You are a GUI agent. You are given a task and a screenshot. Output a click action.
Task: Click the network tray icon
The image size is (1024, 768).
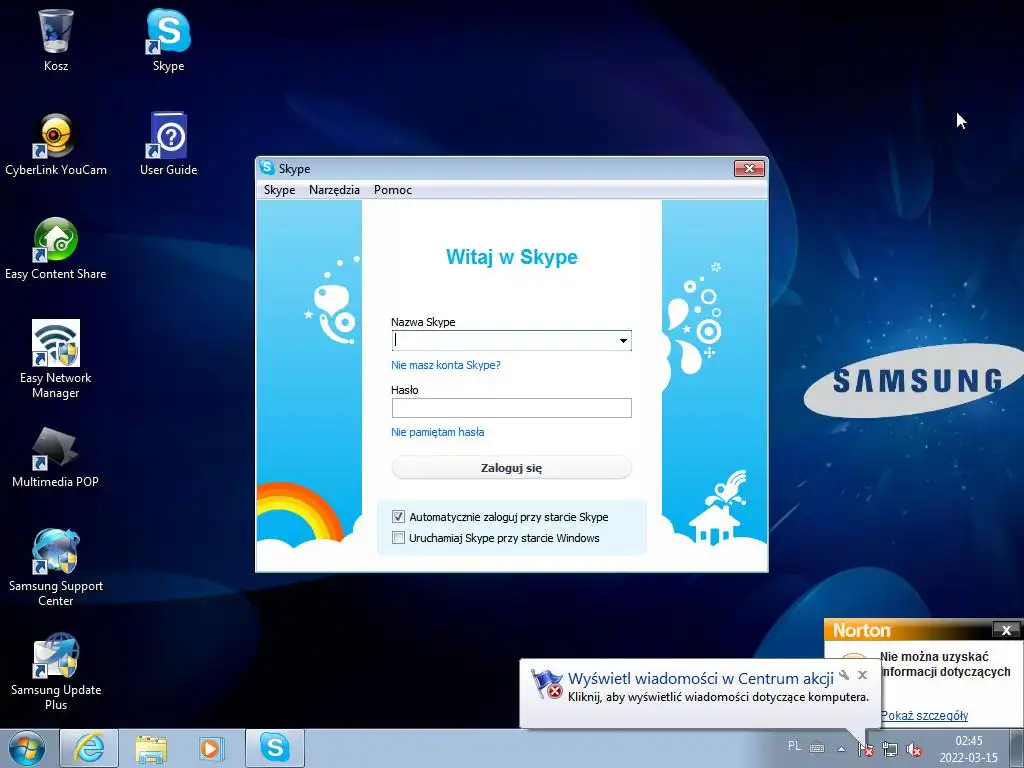pyautogui.click(x=889, y=749)
